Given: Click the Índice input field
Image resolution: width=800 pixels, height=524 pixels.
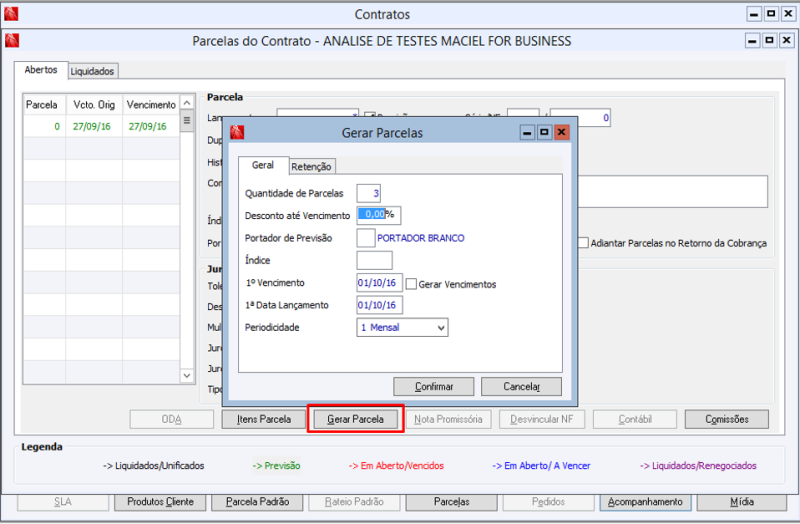Looking at the screenshot, I should 374,260.
